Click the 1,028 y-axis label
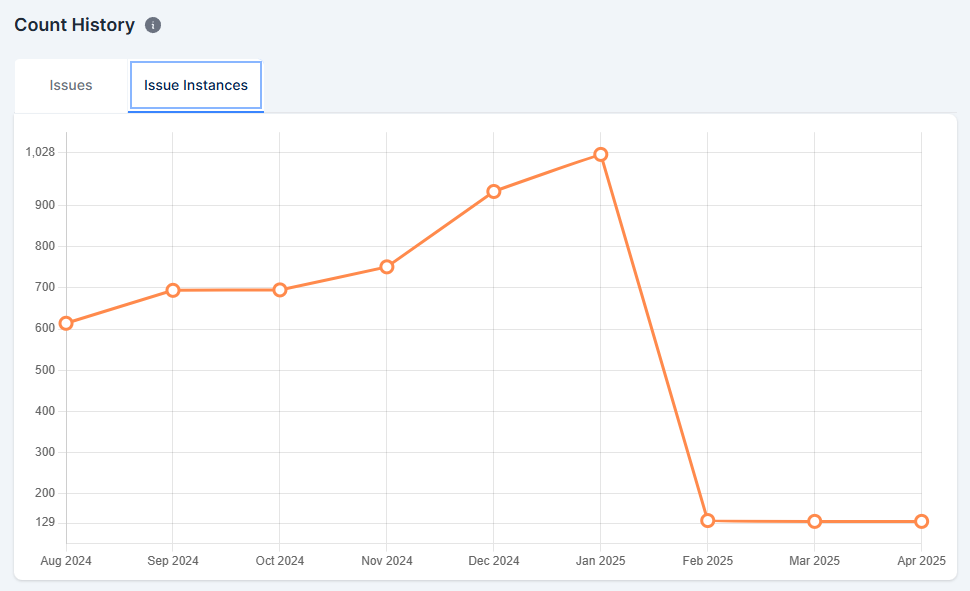This screenshot has height=591, width=970. pos(40,152)
